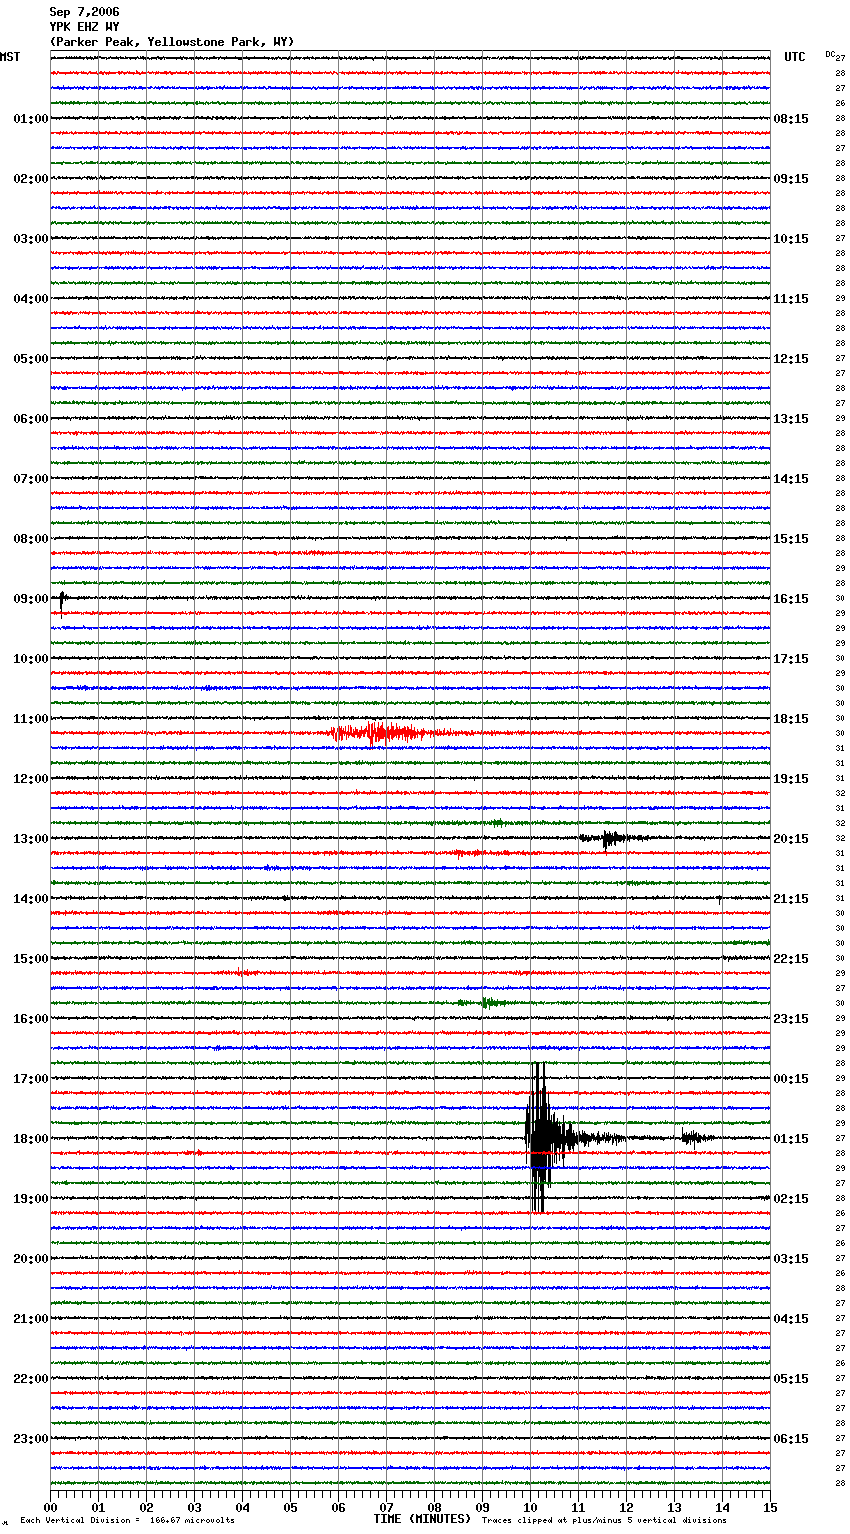Click the "08" minute tick on bottom axis
The width and height of the screenshot is (850, 1534).
434,1507
